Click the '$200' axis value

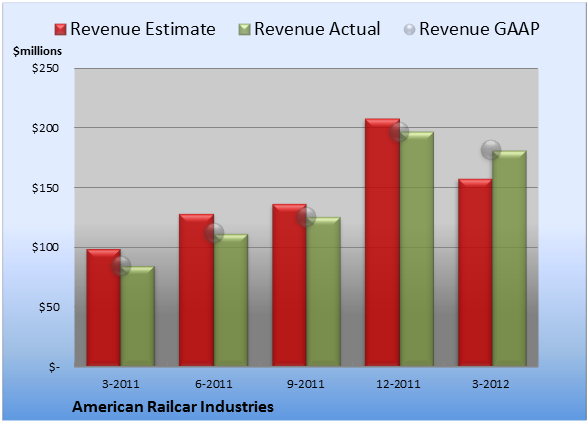pyautogui.click(x=45, y=128)
